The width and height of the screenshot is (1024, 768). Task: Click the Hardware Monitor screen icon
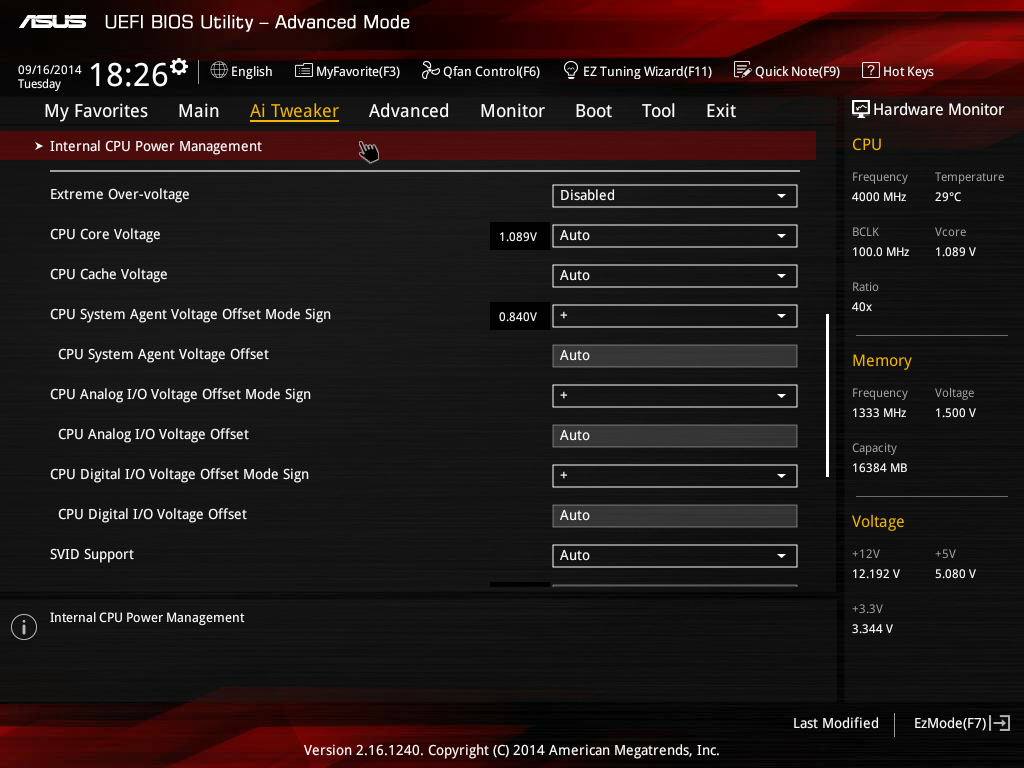(861, 109)
